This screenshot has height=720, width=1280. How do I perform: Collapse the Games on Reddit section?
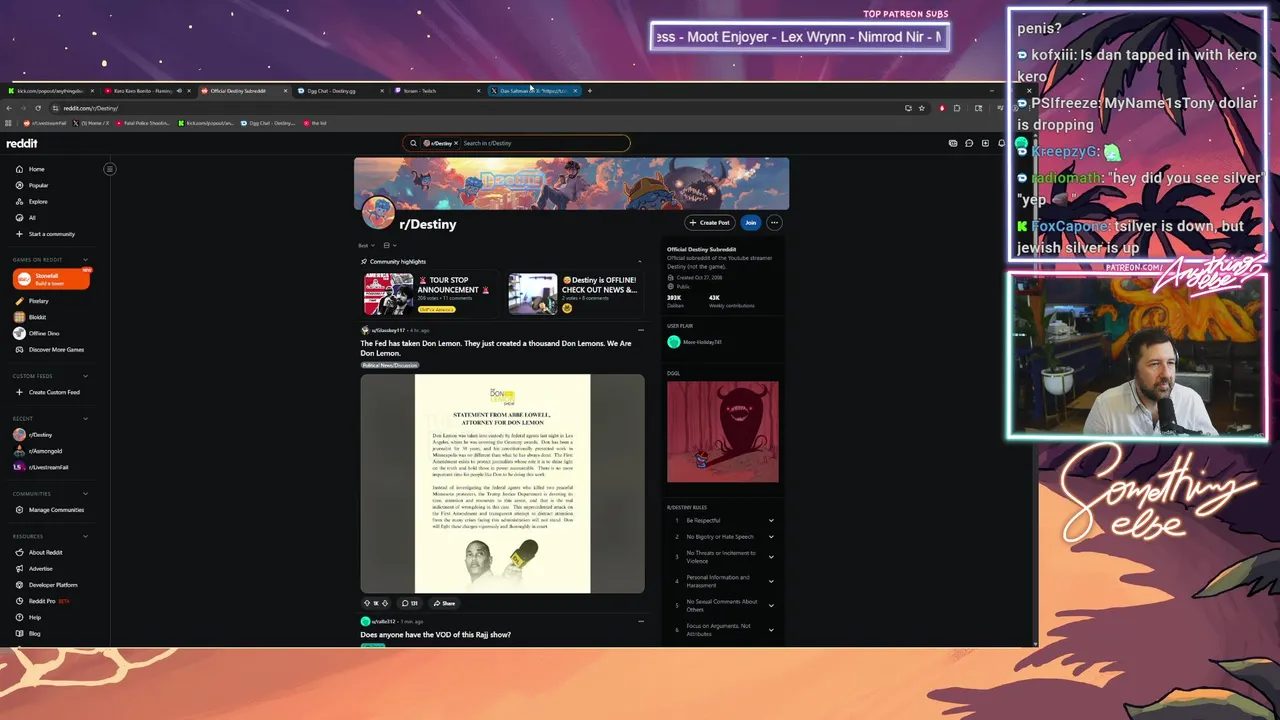[x=85, y=260]
